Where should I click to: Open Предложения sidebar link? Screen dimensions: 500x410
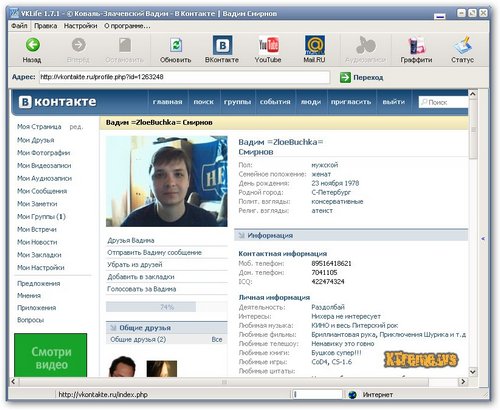click(39, 284)
